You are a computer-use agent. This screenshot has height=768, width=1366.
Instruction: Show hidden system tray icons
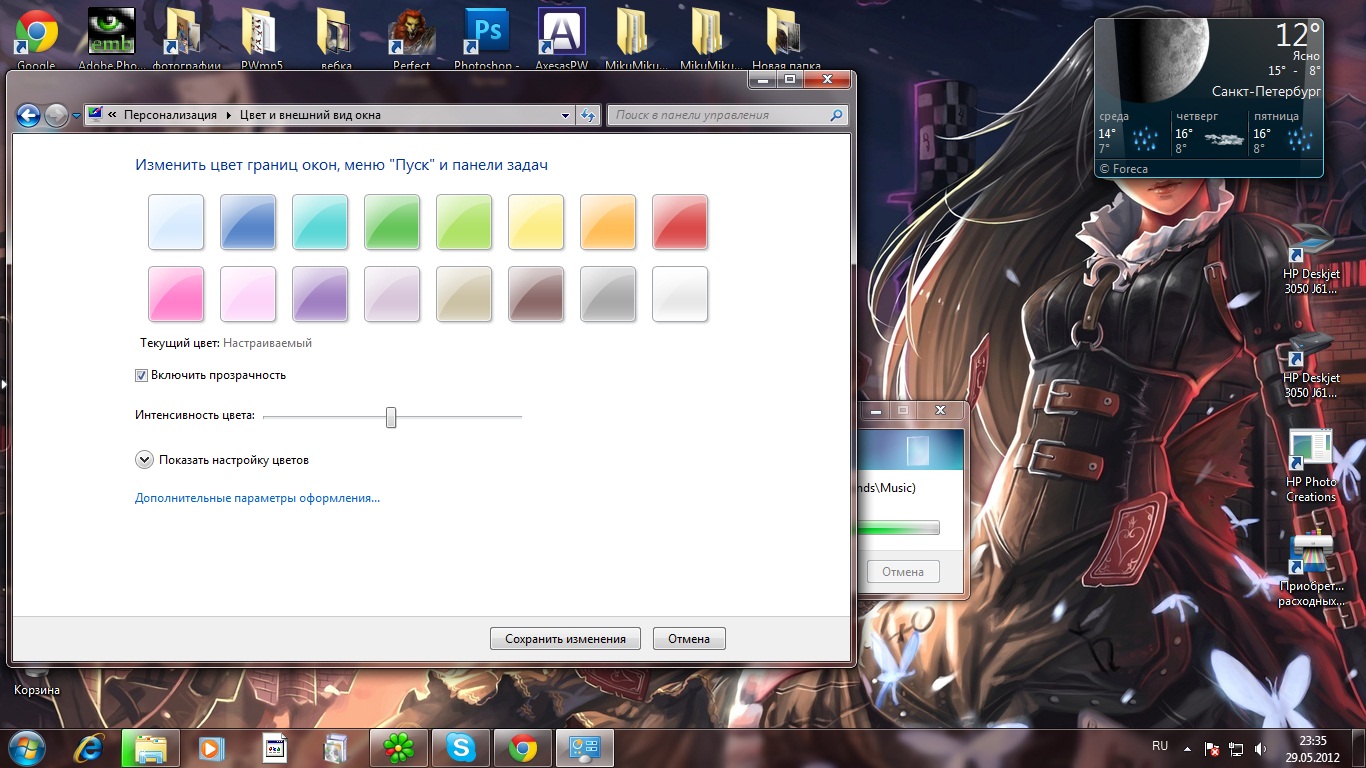click(x=1186, y=748)
